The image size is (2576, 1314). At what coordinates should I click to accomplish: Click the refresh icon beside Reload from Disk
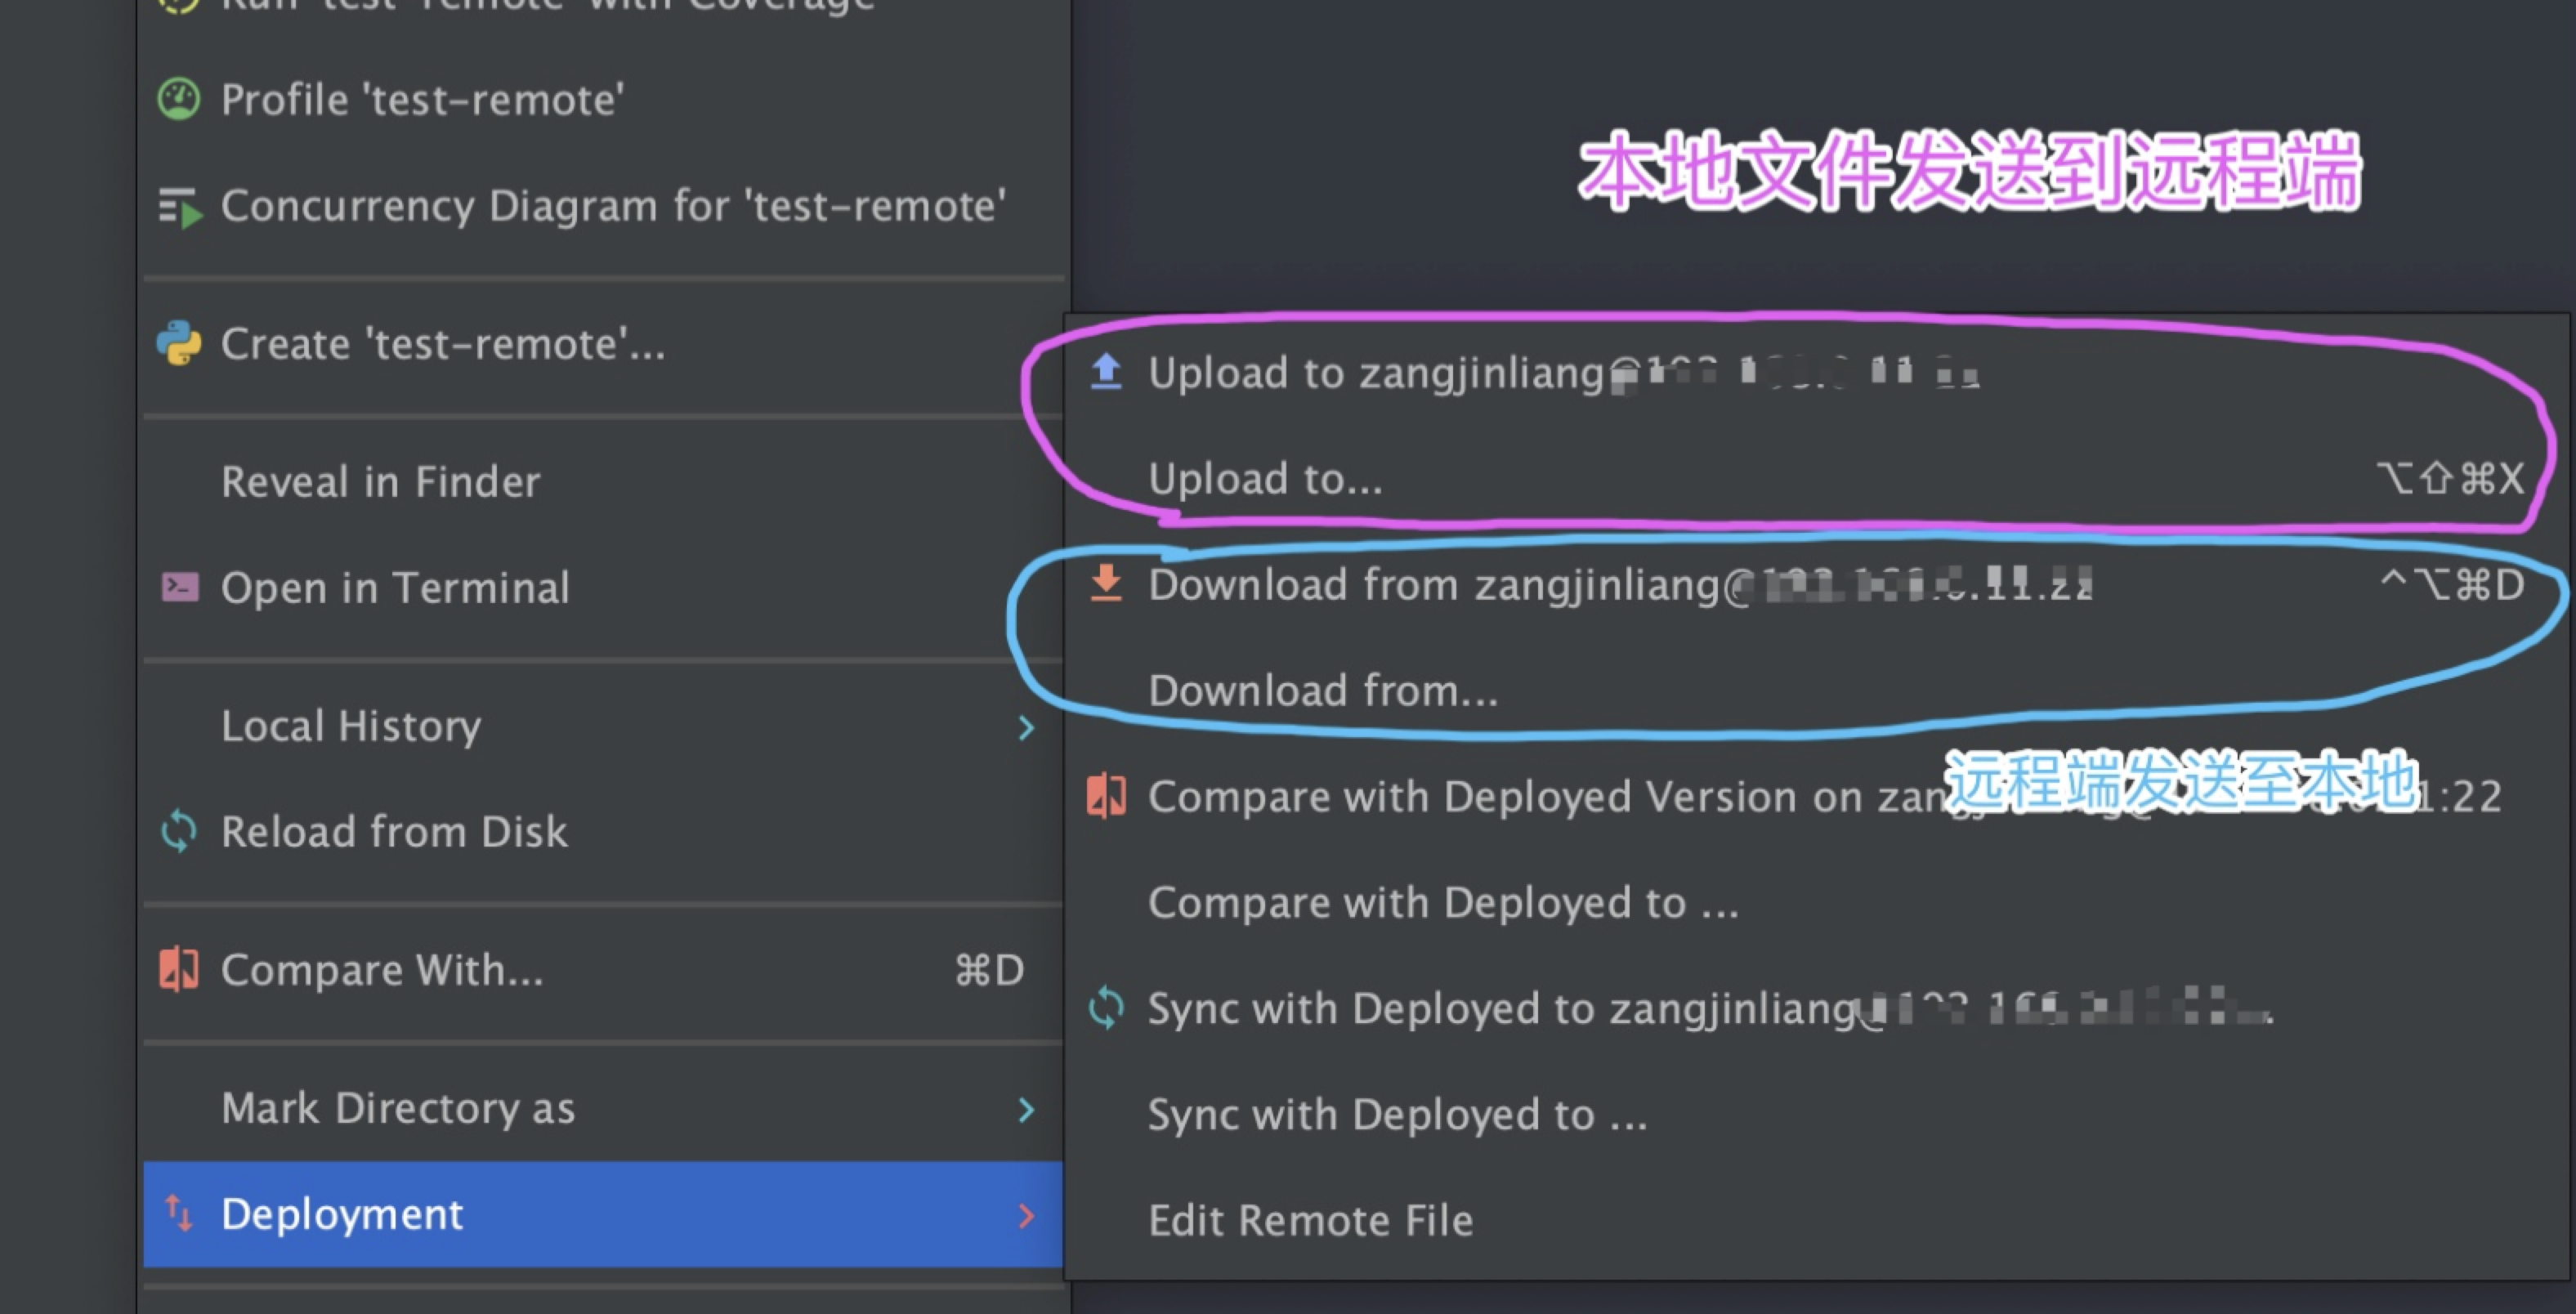181,831
